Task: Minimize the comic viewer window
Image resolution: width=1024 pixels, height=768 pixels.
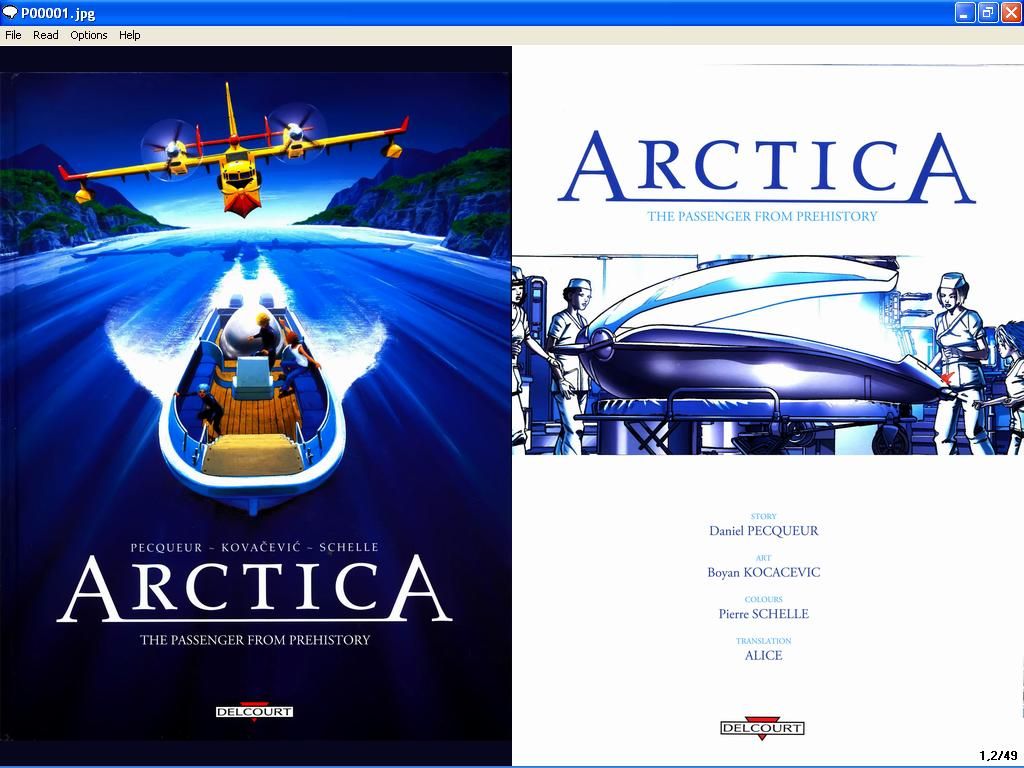Action: (x=965, y=12)
